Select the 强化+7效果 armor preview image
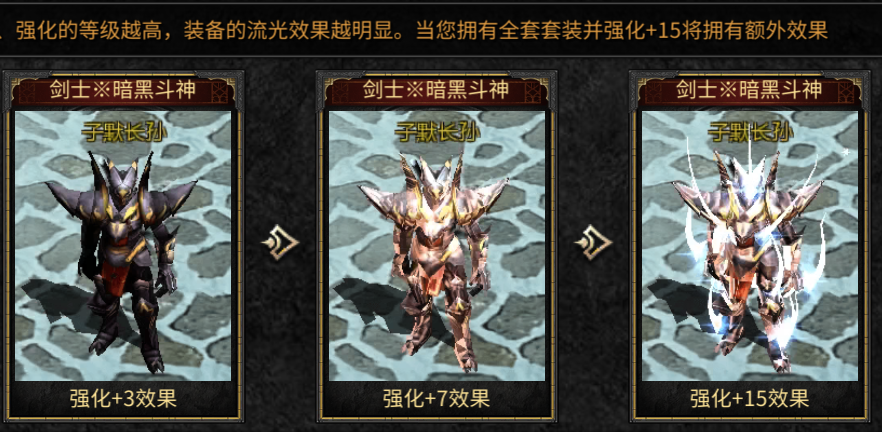The image size is (882, 432). click(436, 246)
